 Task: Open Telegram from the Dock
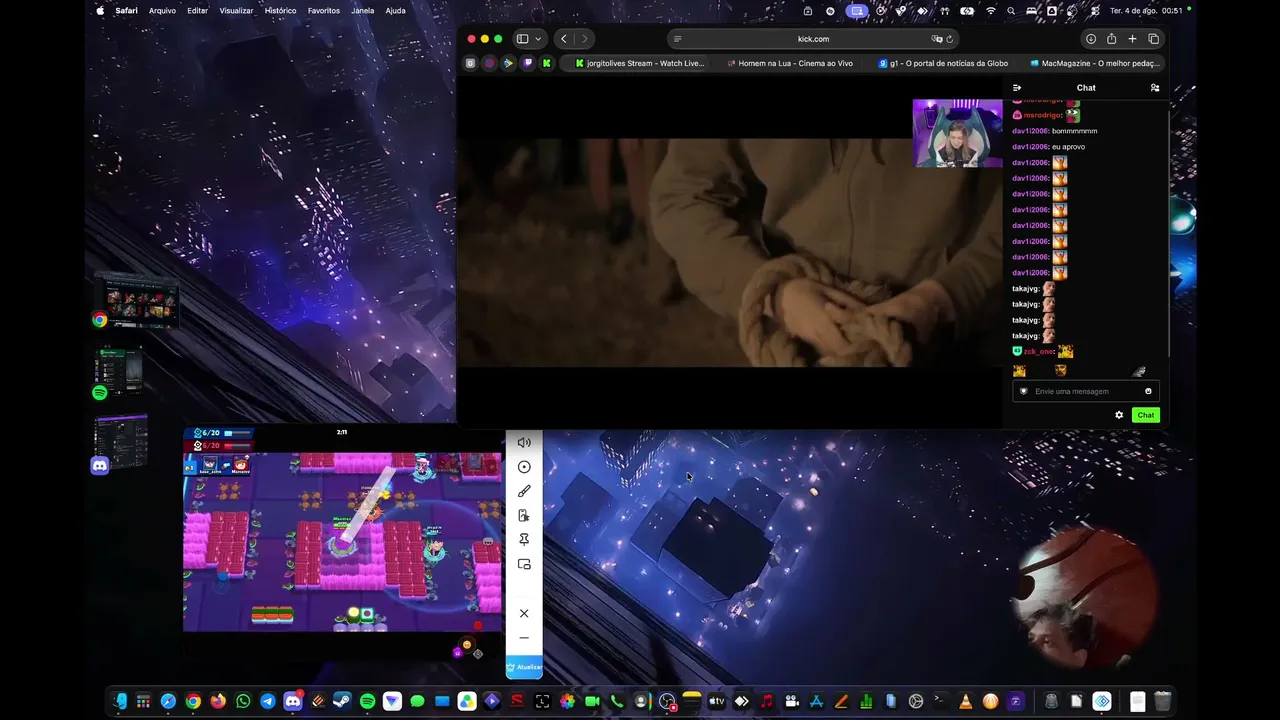pyautogui.click(x=268, y=701)
